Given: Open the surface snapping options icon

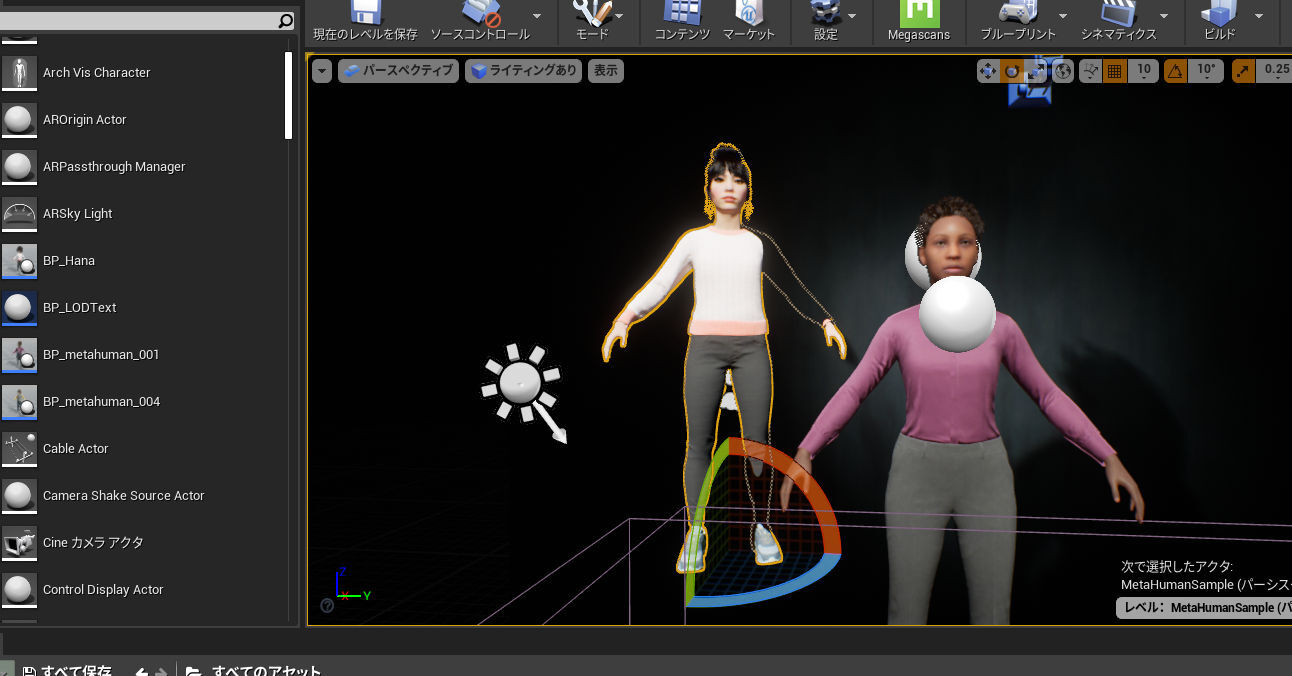Looking at the screenshot, I should 1090,71.
